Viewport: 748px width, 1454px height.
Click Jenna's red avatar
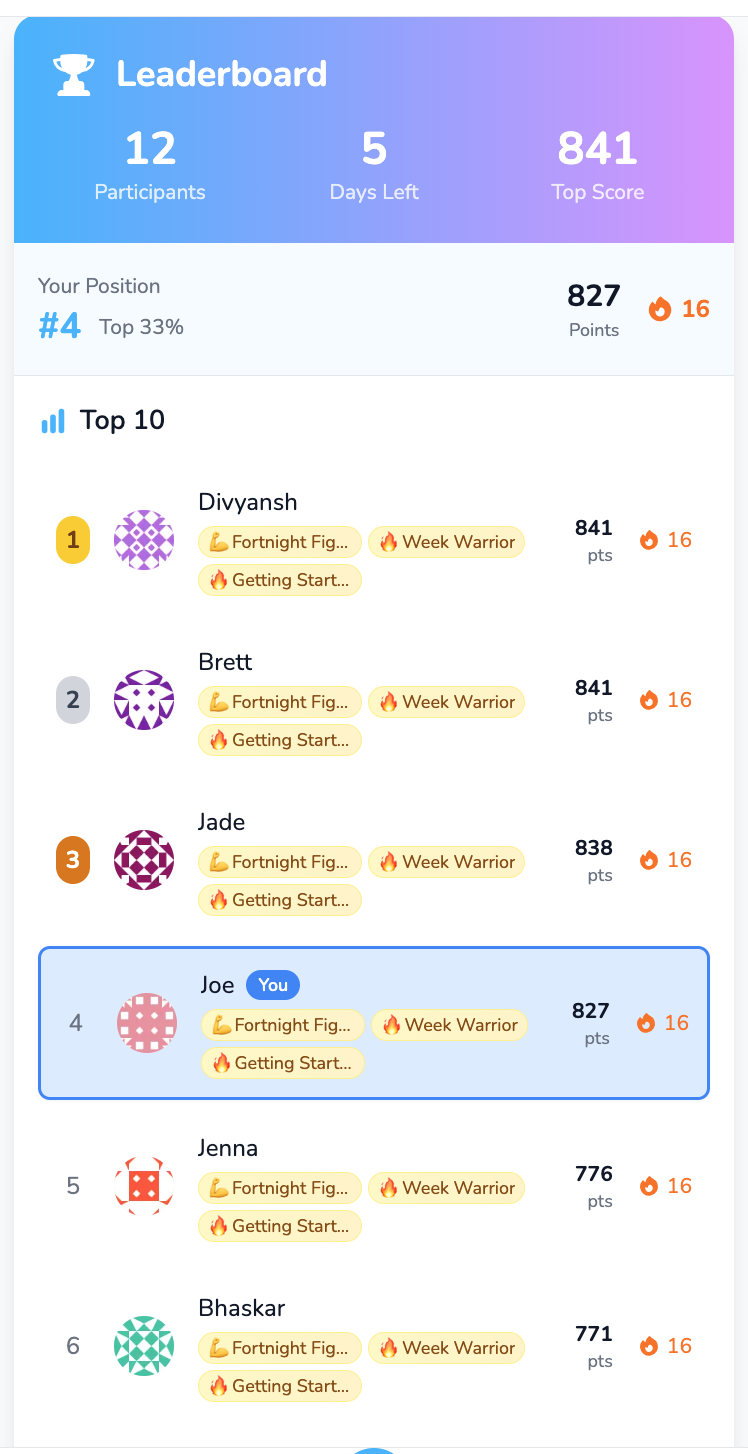(x=144, y=1186)
